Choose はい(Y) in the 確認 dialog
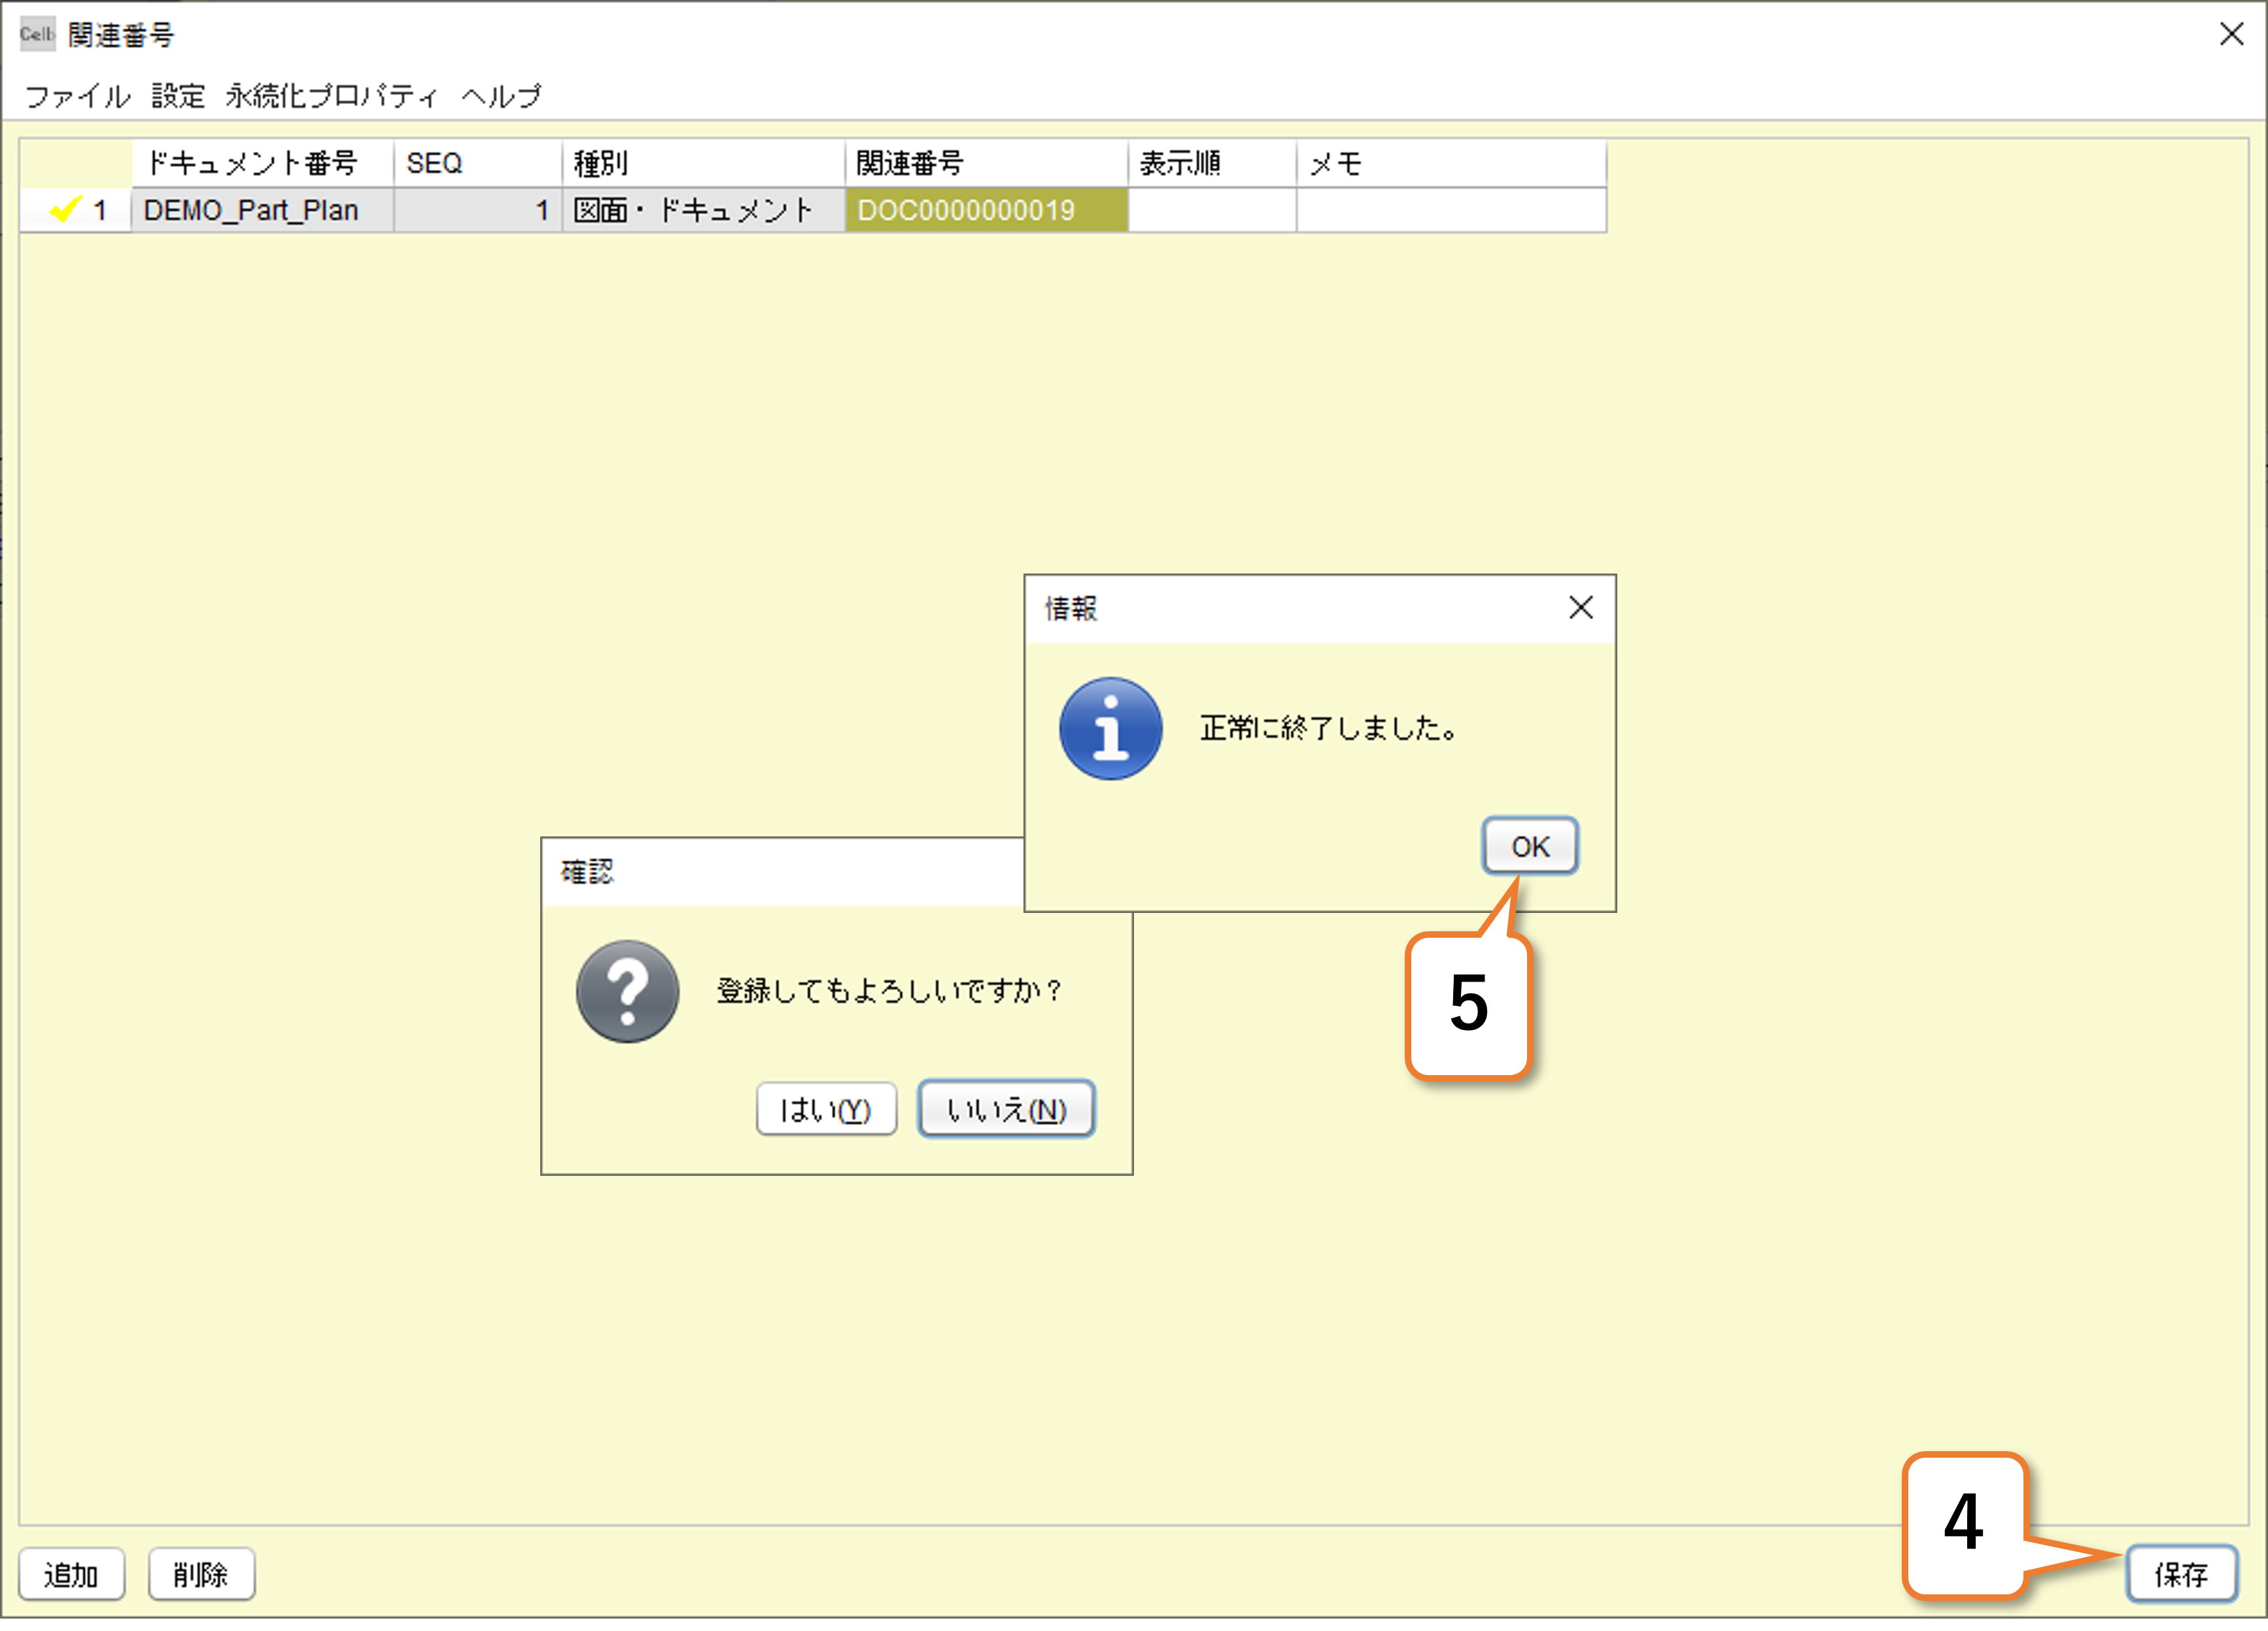The image size is (2268, 1631). tap(826, 1109)
